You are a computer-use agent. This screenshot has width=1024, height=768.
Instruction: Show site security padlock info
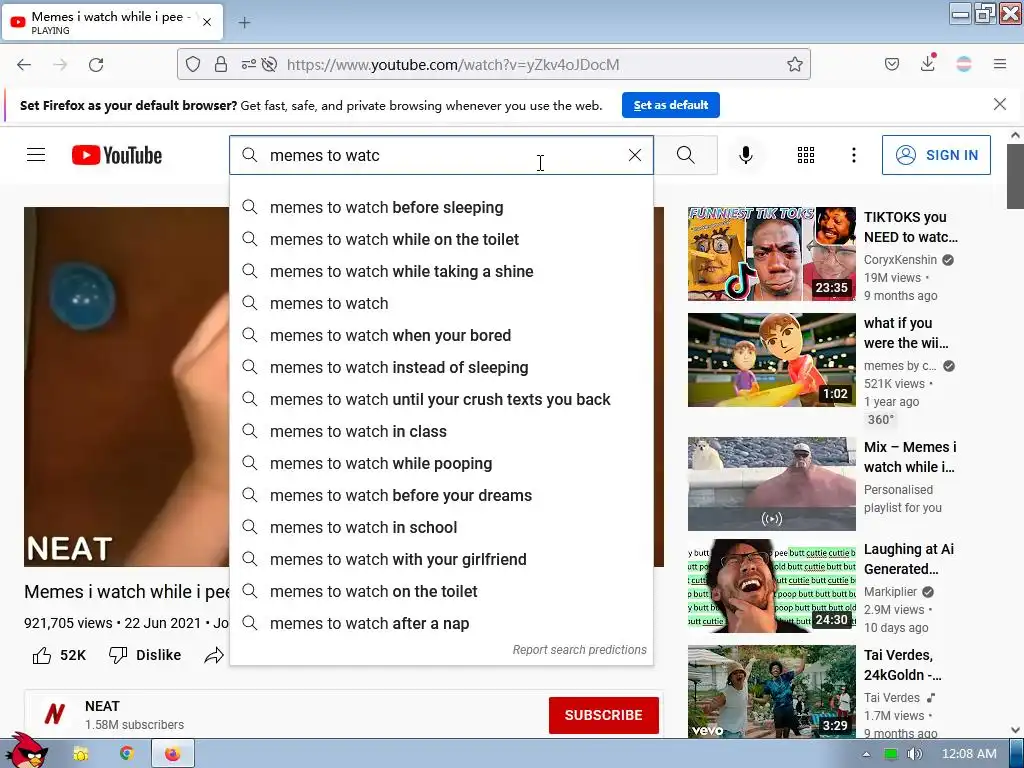[x=221, y=64]
